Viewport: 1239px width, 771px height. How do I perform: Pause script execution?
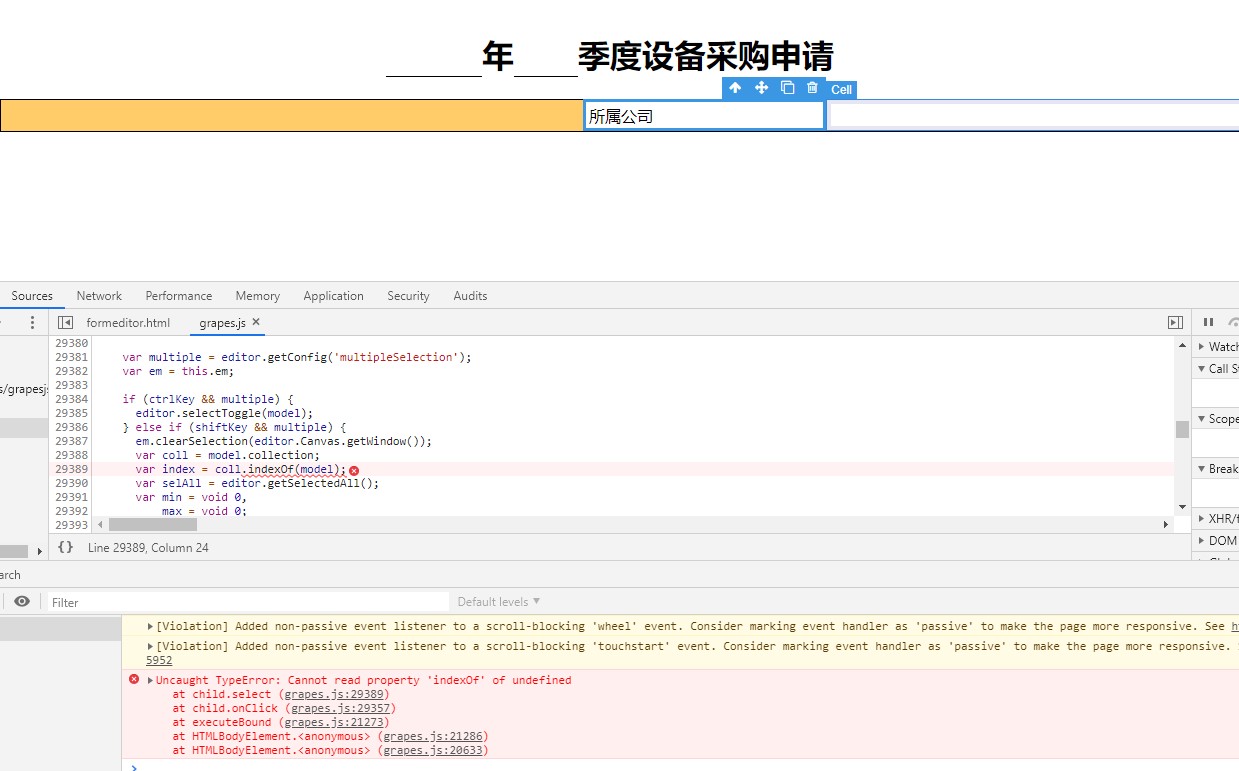(x=1208, y=322)
